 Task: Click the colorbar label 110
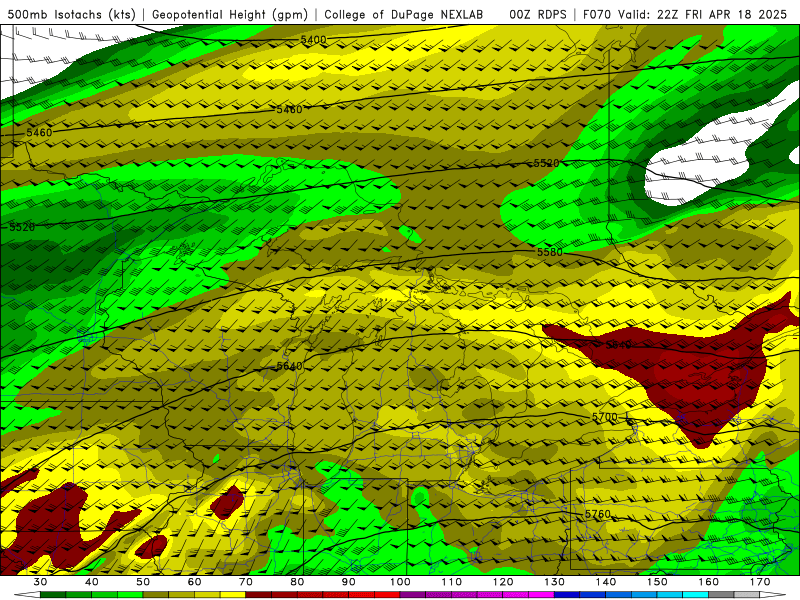click(x=452, y=582)
